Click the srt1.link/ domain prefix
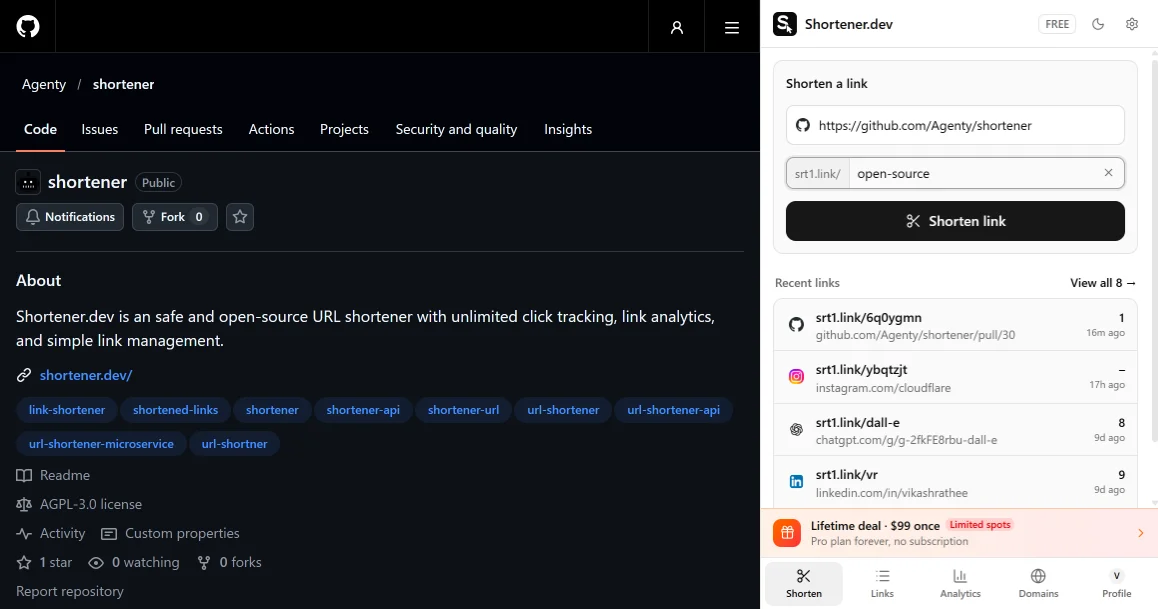Image resolution: width=1158 pixels, height=609 pixels. coord(818,173)
